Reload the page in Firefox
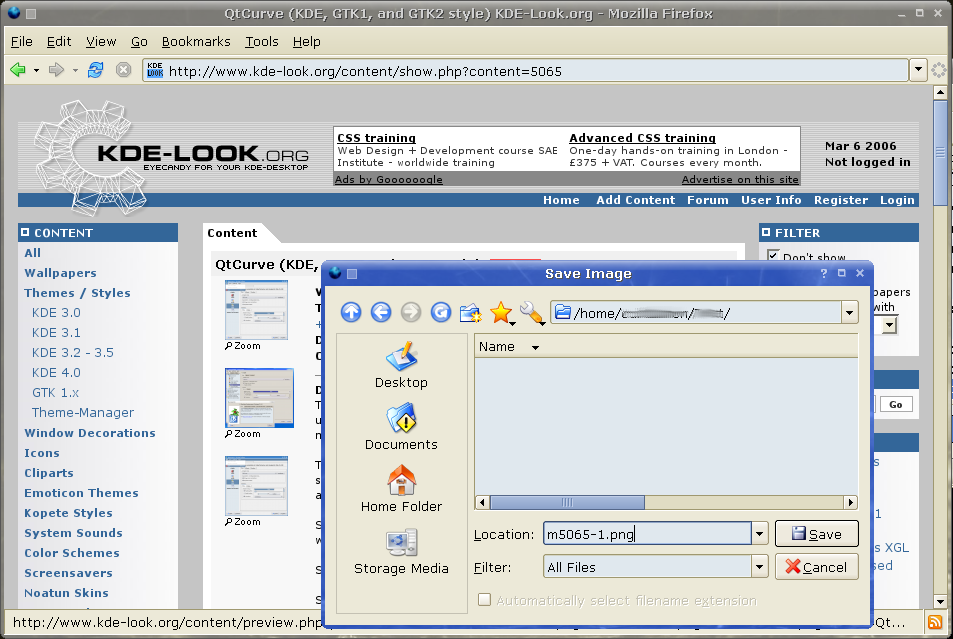 coord(95,70)
